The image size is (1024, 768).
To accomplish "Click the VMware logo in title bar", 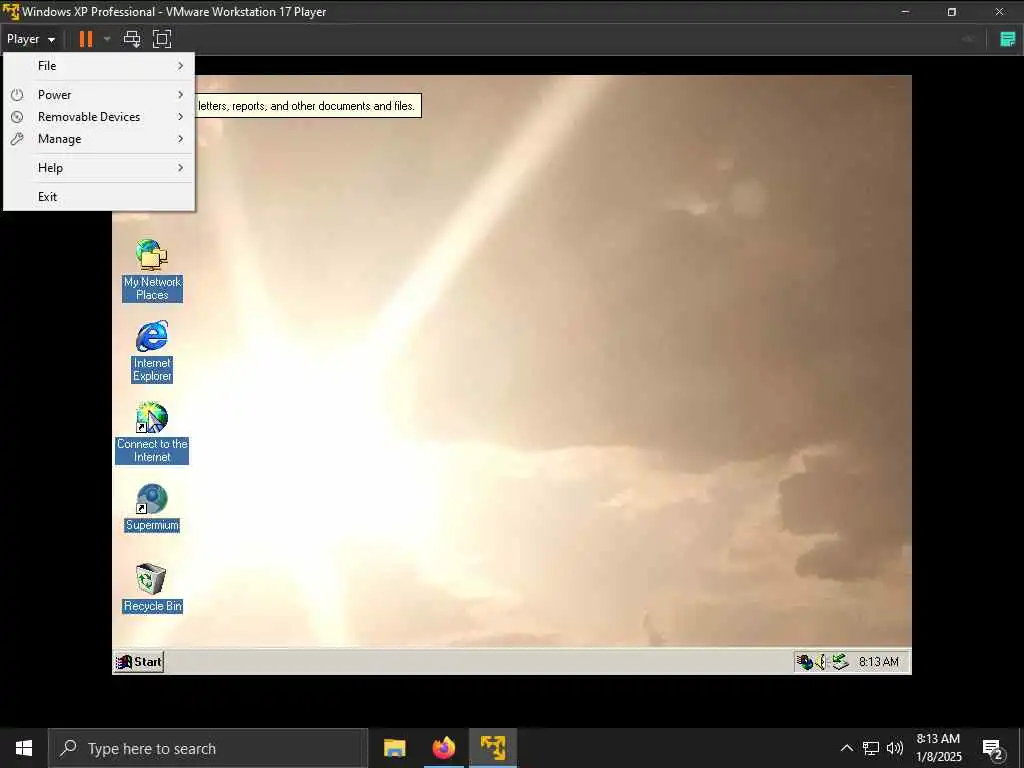I will pos(10,11).
